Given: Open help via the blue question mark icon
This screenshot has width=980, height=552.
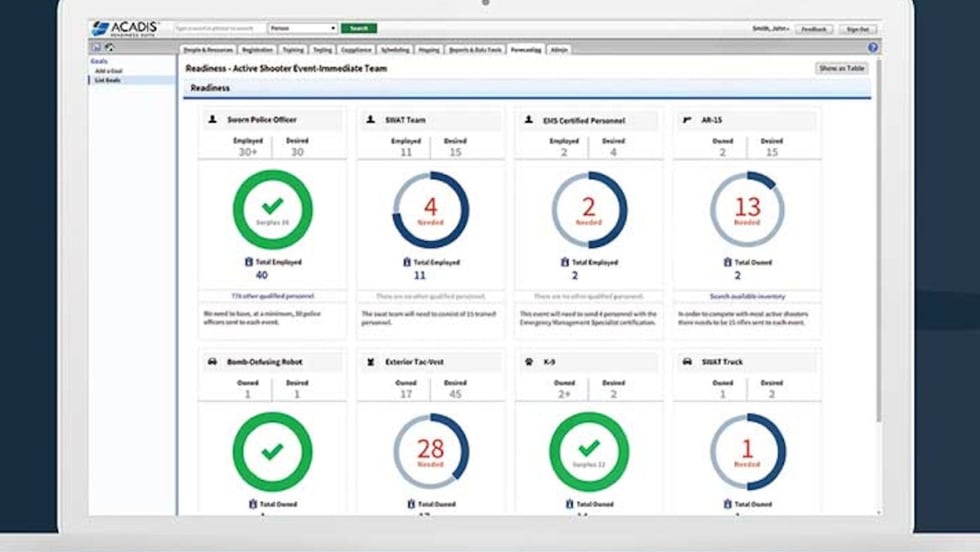Looking at the screenshot, I should pyautogui.click(x=872, y=48).
